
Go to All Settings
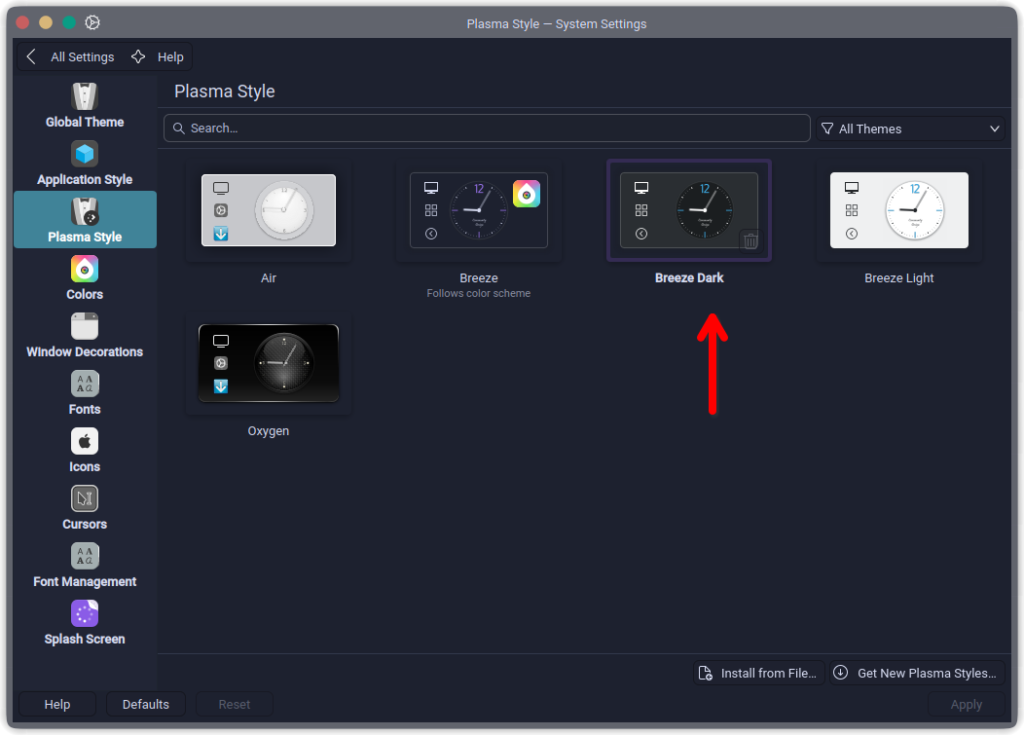(x=82, y=57)
